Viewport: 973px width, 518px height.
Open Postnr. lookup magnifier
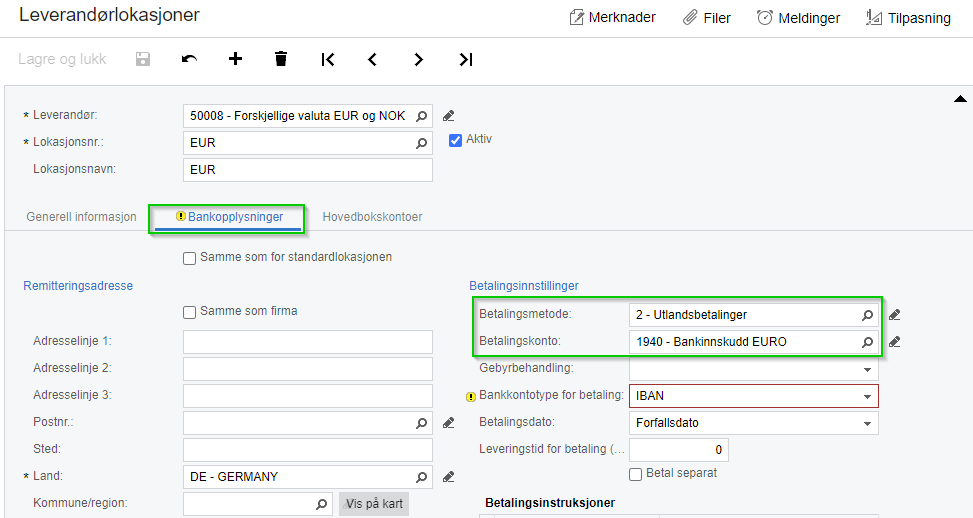[x=421, y=423]
